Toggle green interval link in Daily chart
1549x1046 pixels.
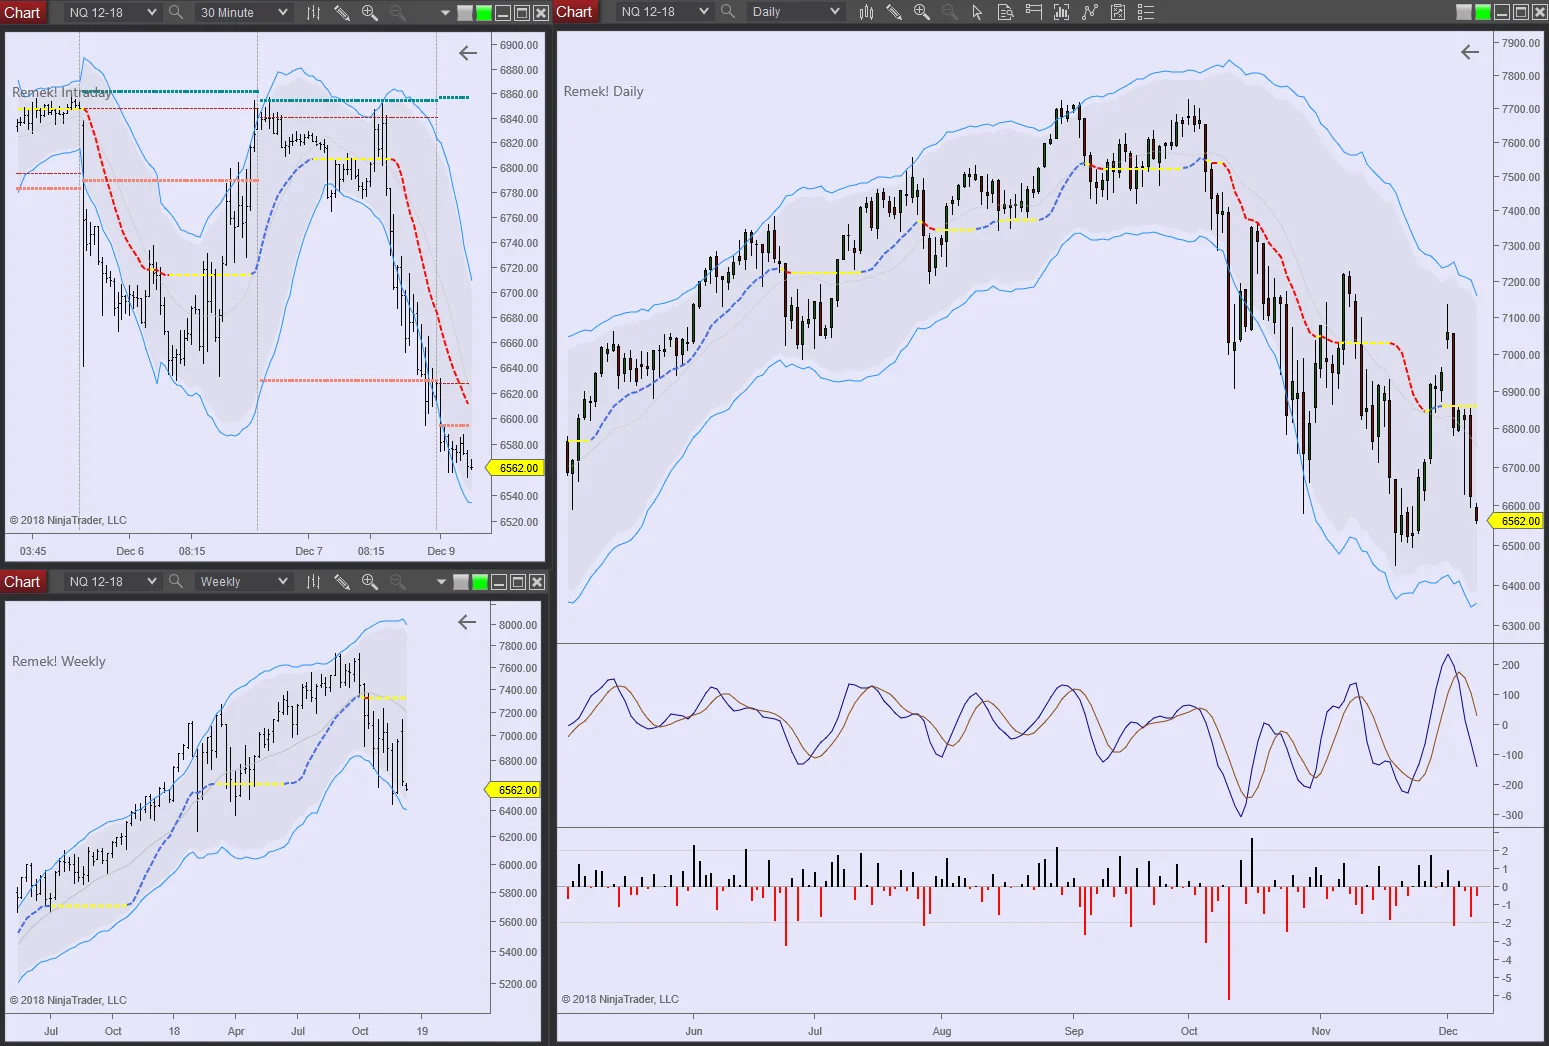(1483, 12)
